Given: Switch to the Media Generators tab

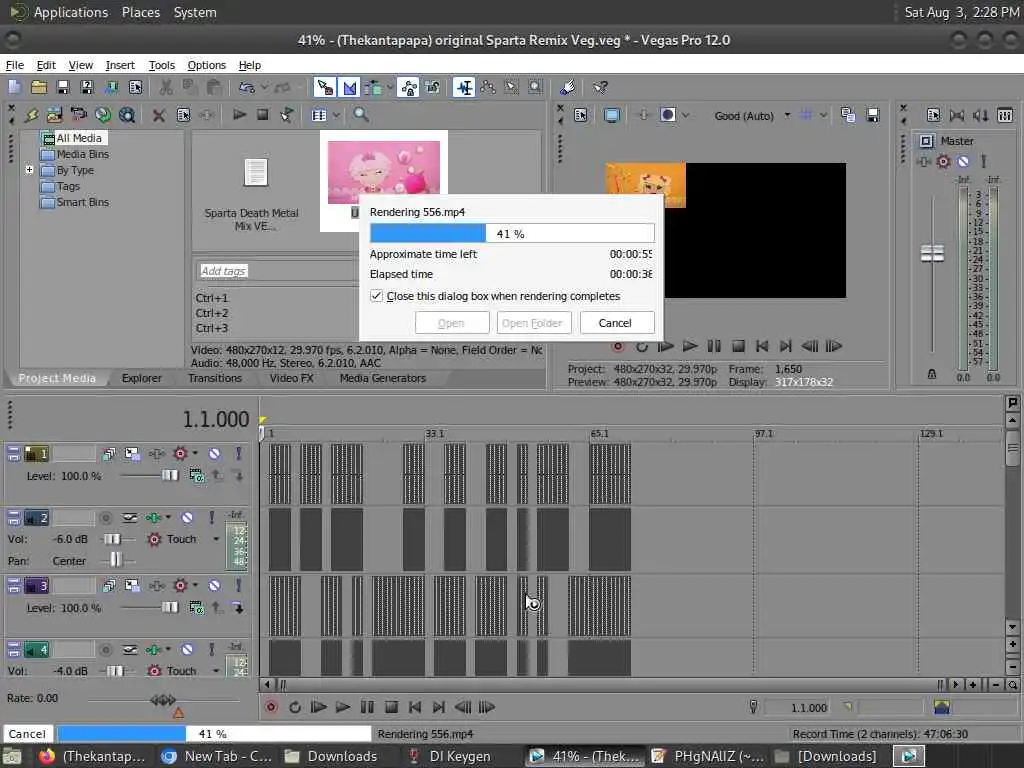Looking at the screenshot, I should coord(383,378).
